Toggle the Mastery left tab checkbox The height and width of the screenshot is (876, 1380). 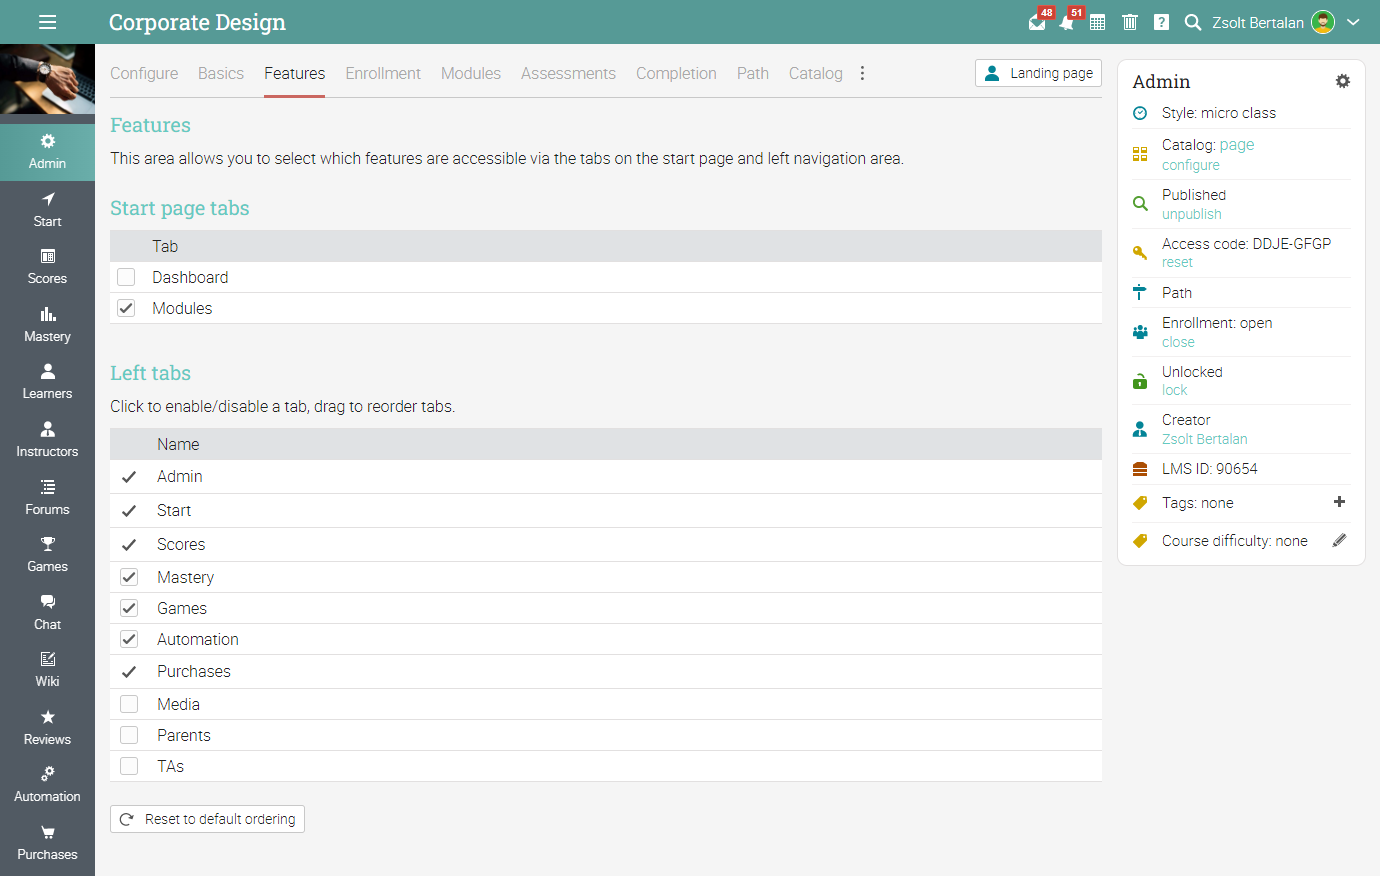coord(129,577)
